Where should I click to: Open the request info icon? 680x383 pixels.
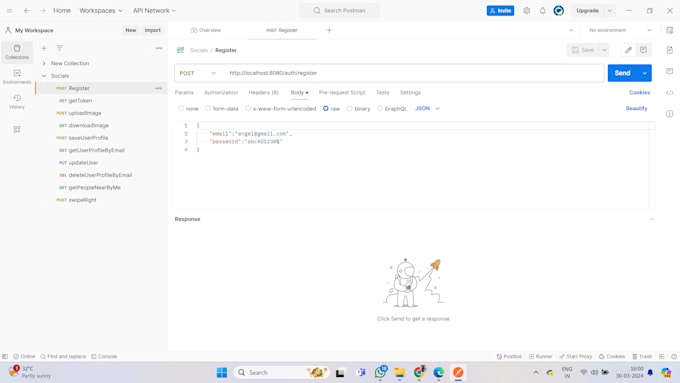click(x=670, y=114)
